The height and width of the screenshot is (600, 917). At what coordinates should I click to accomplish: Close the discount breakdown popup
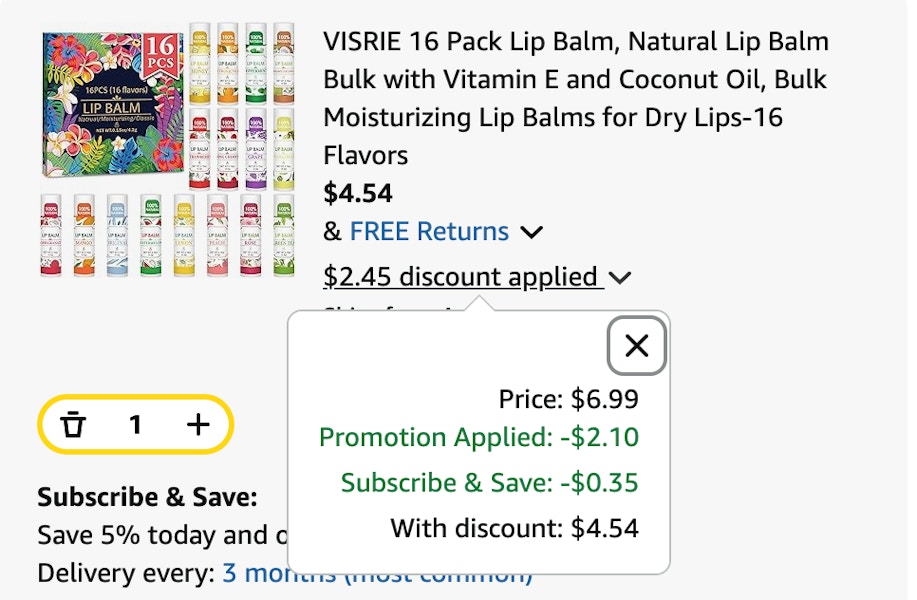(x=637, y=346)
